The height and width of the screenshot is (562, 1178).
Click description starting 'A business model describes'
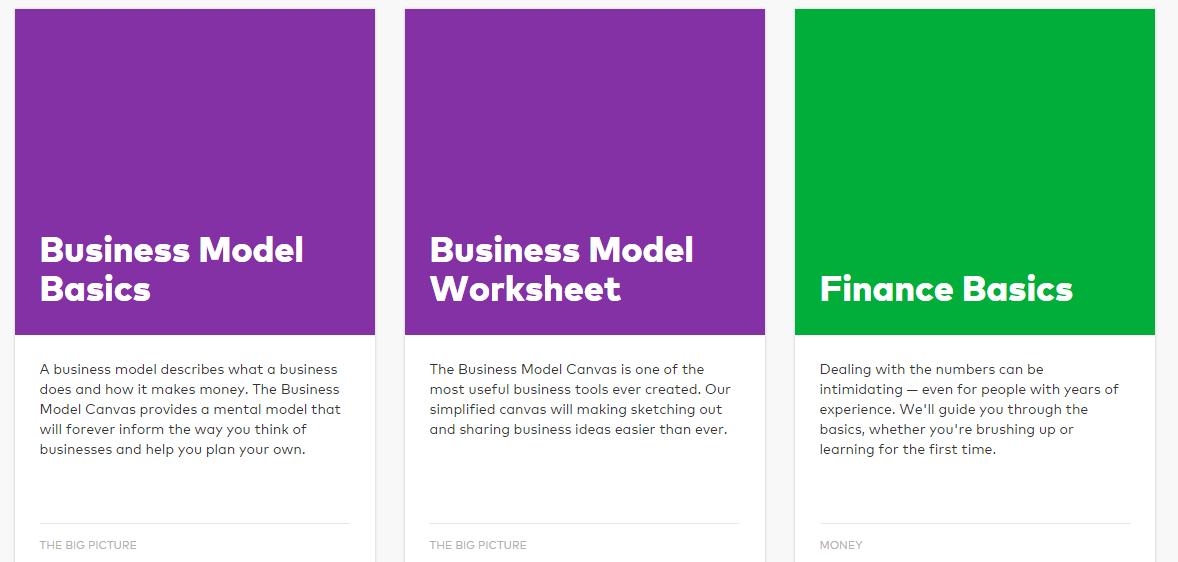(190, 409)
